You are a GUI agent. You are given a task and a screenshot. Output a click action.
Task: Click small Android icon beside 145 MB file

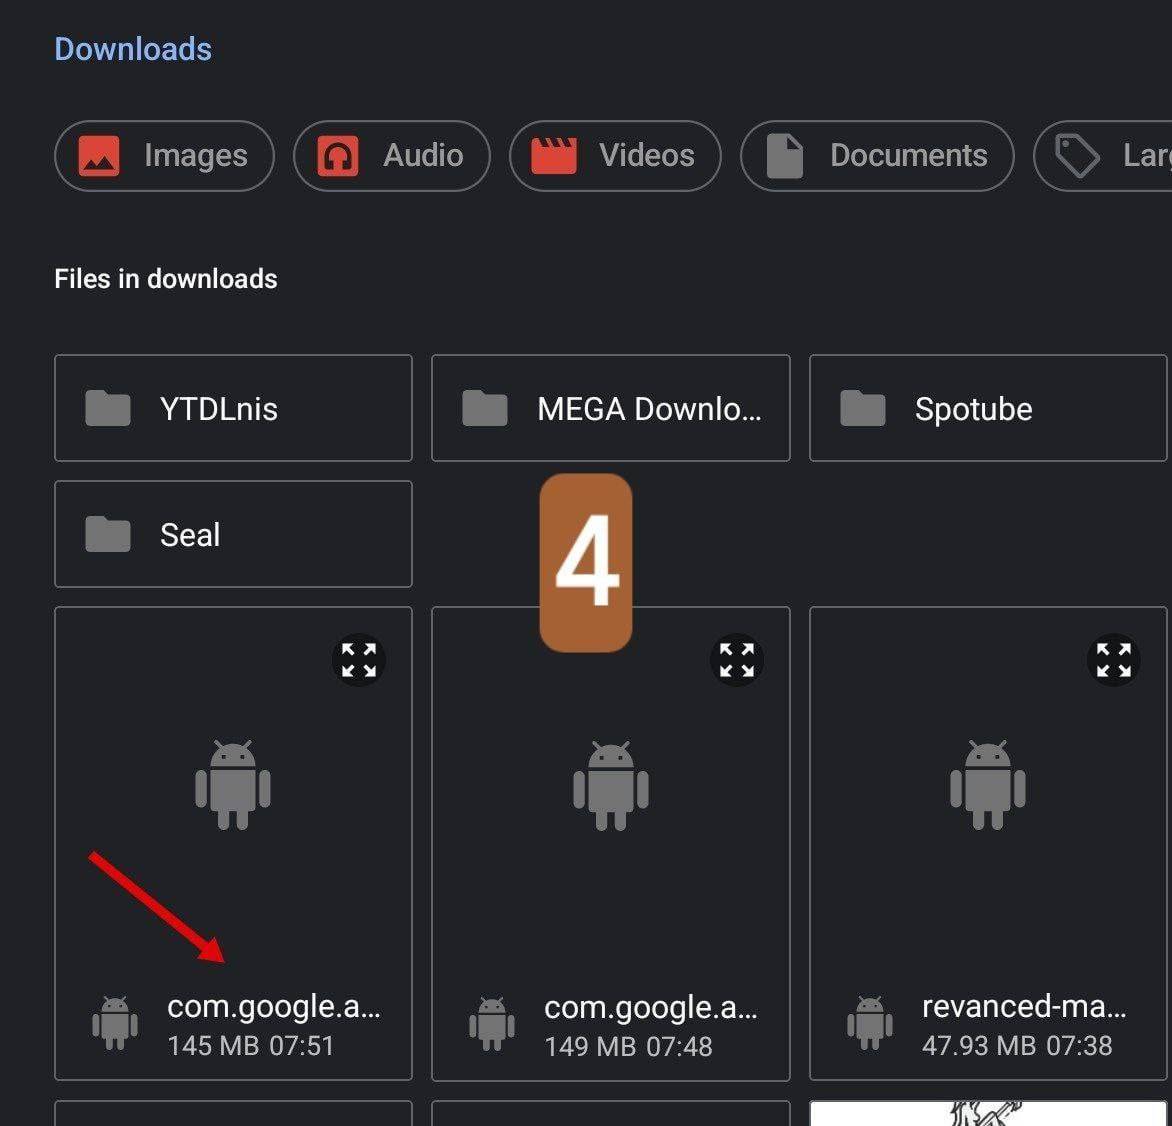click(114, 1023)
